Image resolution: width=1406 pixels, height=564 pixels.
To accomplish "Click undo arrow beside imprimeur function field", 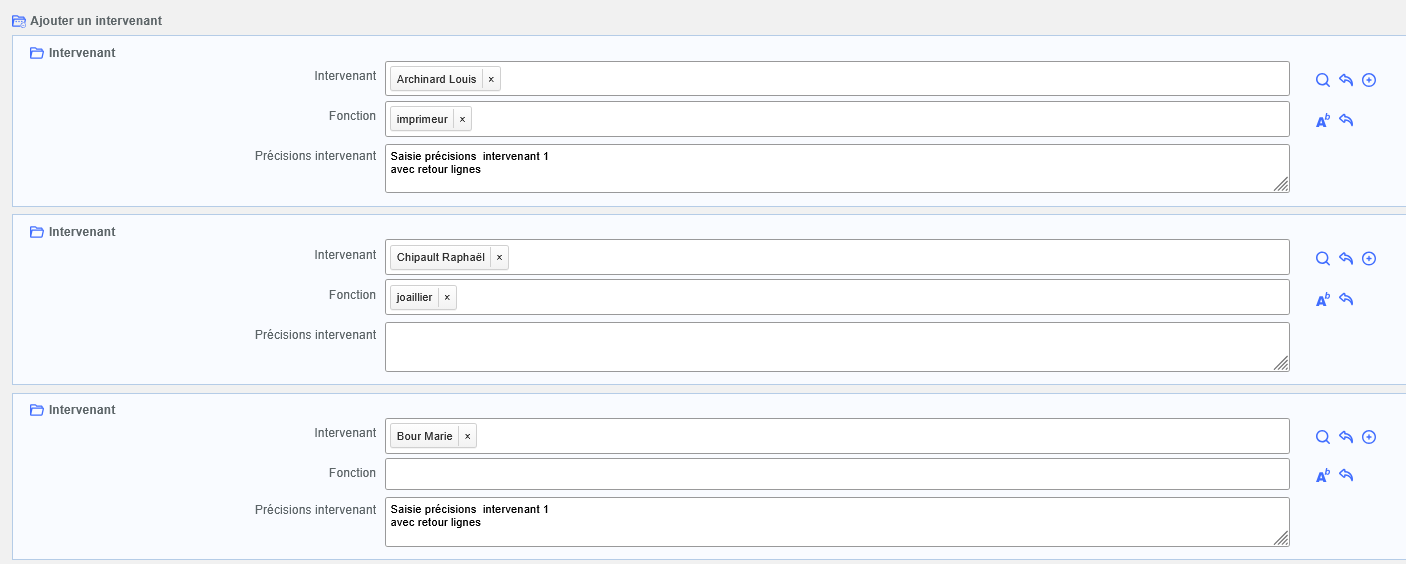I will click(1346, 120).
